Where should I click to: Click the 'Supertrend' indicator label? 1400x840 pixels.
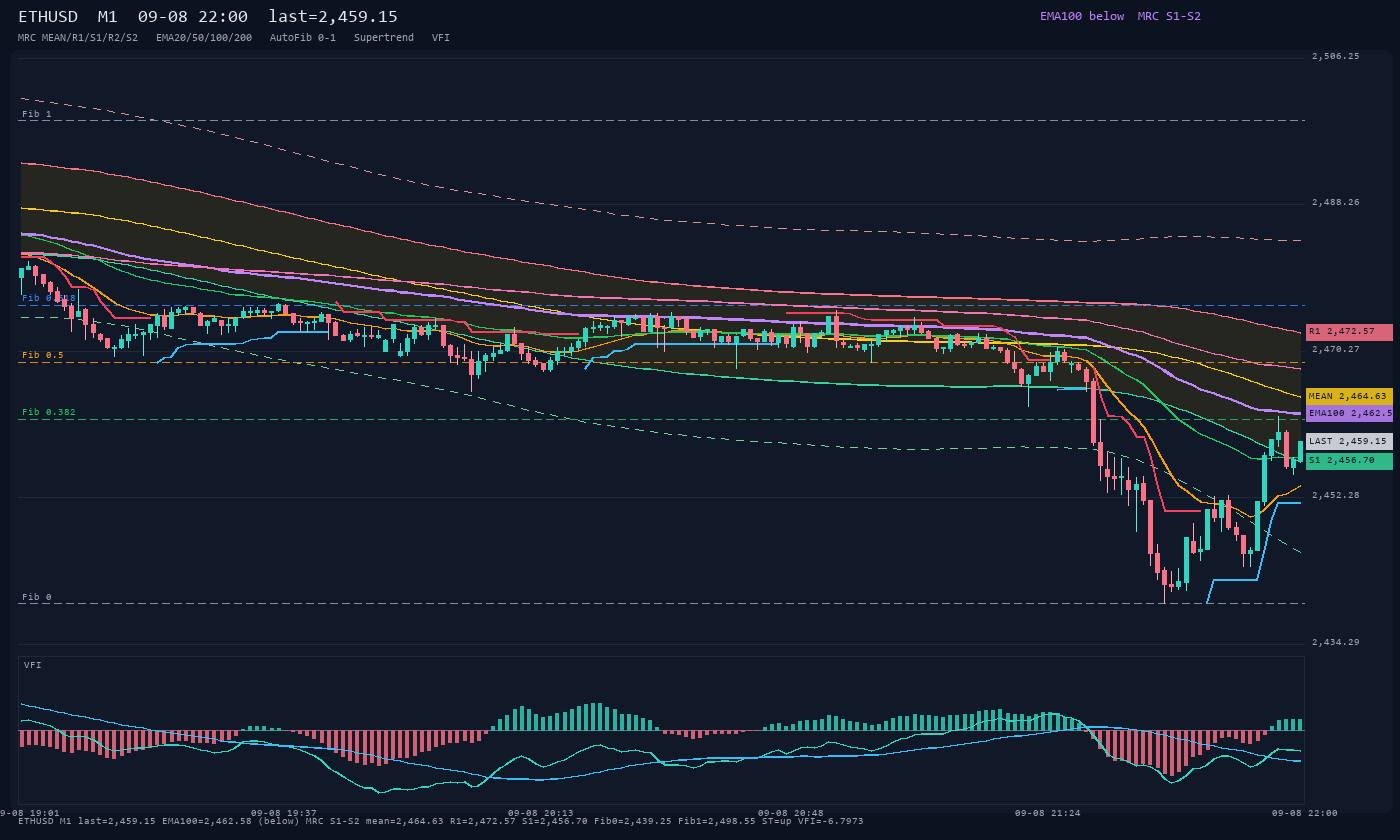[x=384, y=37]
